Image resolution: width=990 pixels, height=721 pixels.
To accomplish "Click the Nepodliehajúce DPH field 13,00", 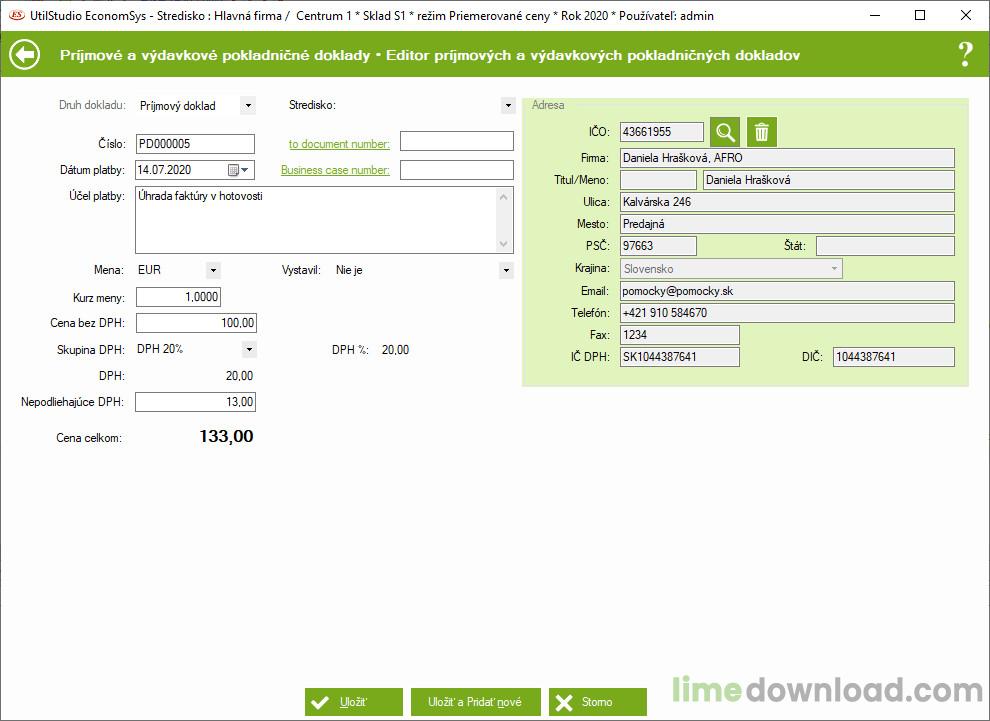I will (x=196, y=402).
